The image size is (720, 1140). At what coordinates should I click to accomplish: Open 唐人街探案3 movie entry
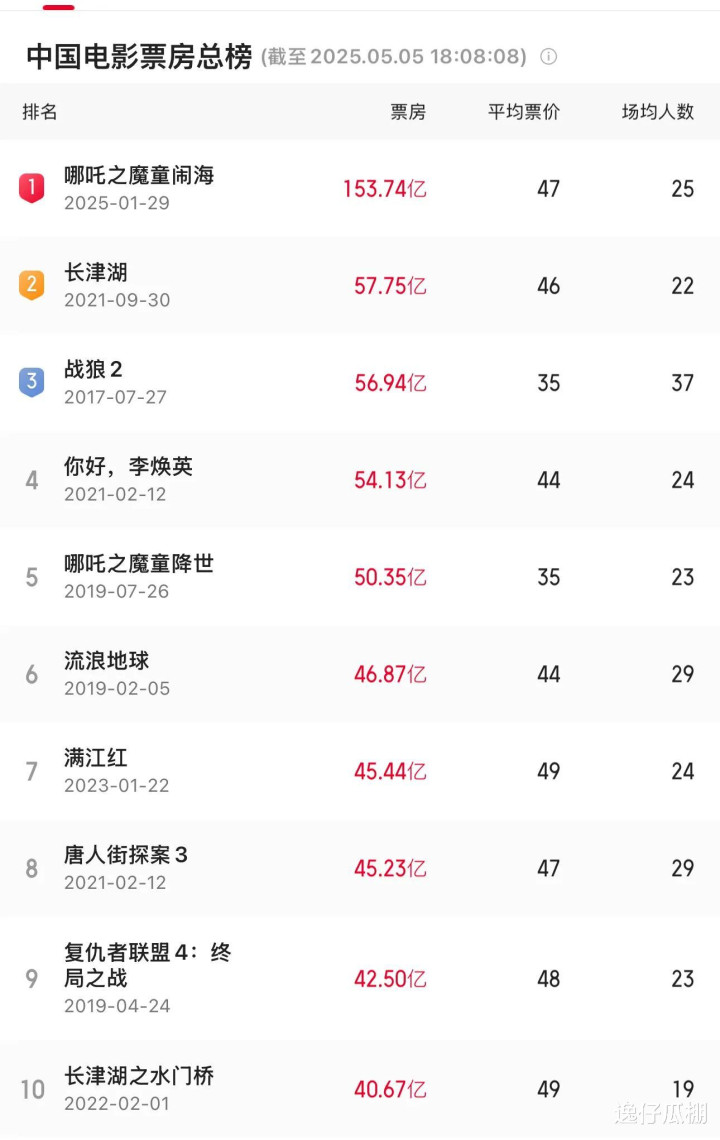tap(360, 868)
